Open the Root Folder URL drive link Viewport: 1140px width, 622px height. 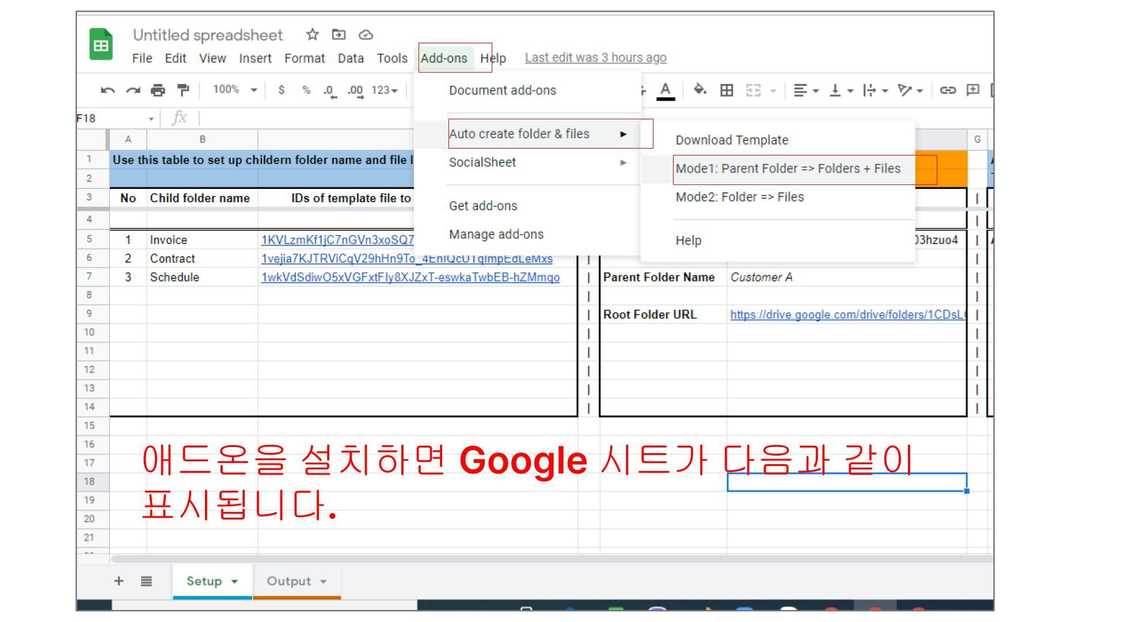pyautogui.click(x=847, y=314)
